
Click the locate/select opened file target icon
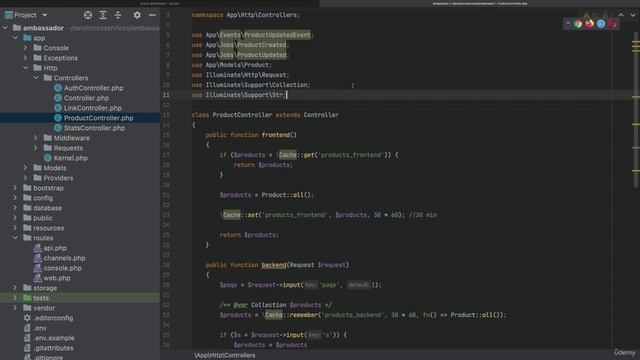(88, 15)
